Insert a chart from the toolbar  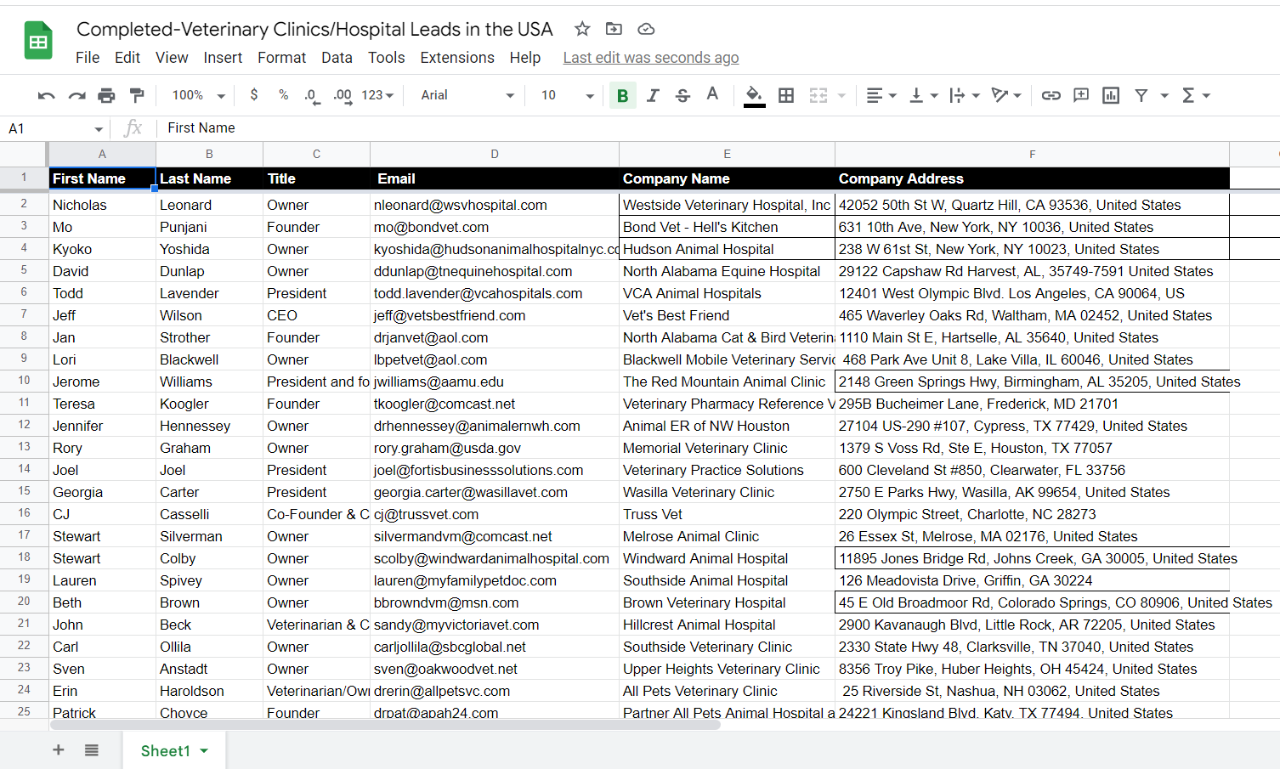tap(1110, 95)
